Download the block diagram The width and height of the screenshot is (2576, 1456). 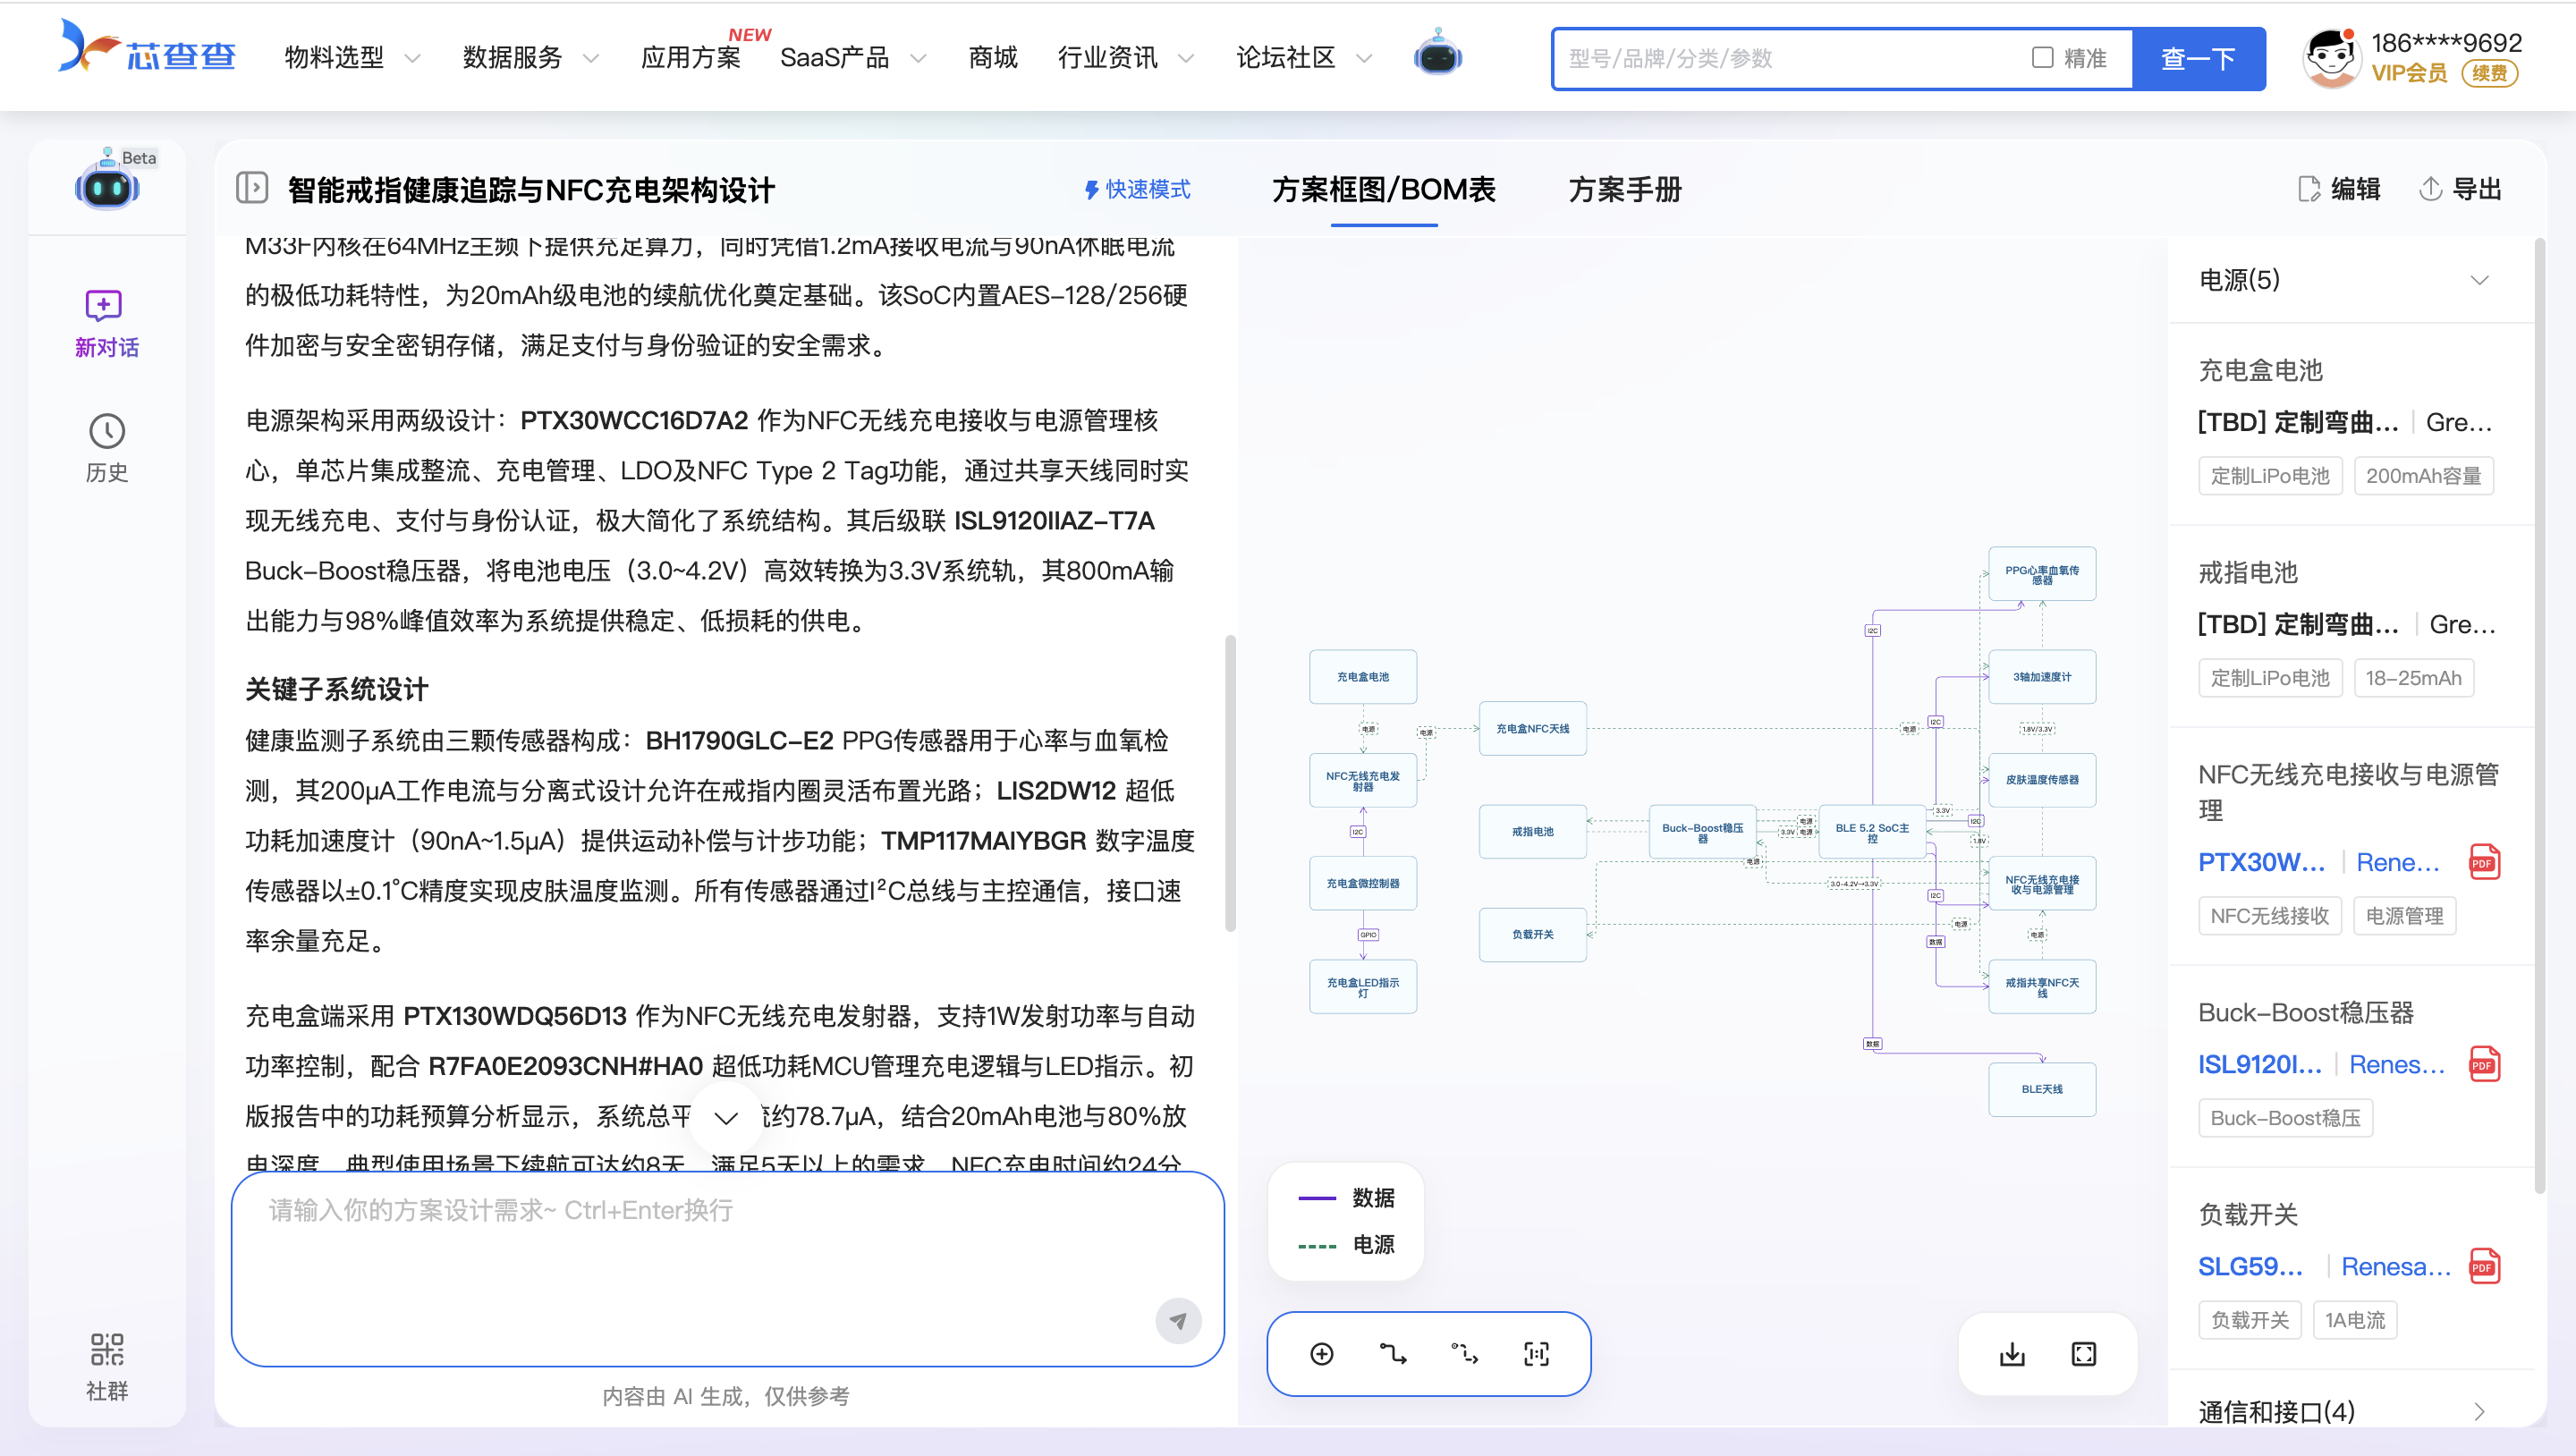point(2012,1354)
